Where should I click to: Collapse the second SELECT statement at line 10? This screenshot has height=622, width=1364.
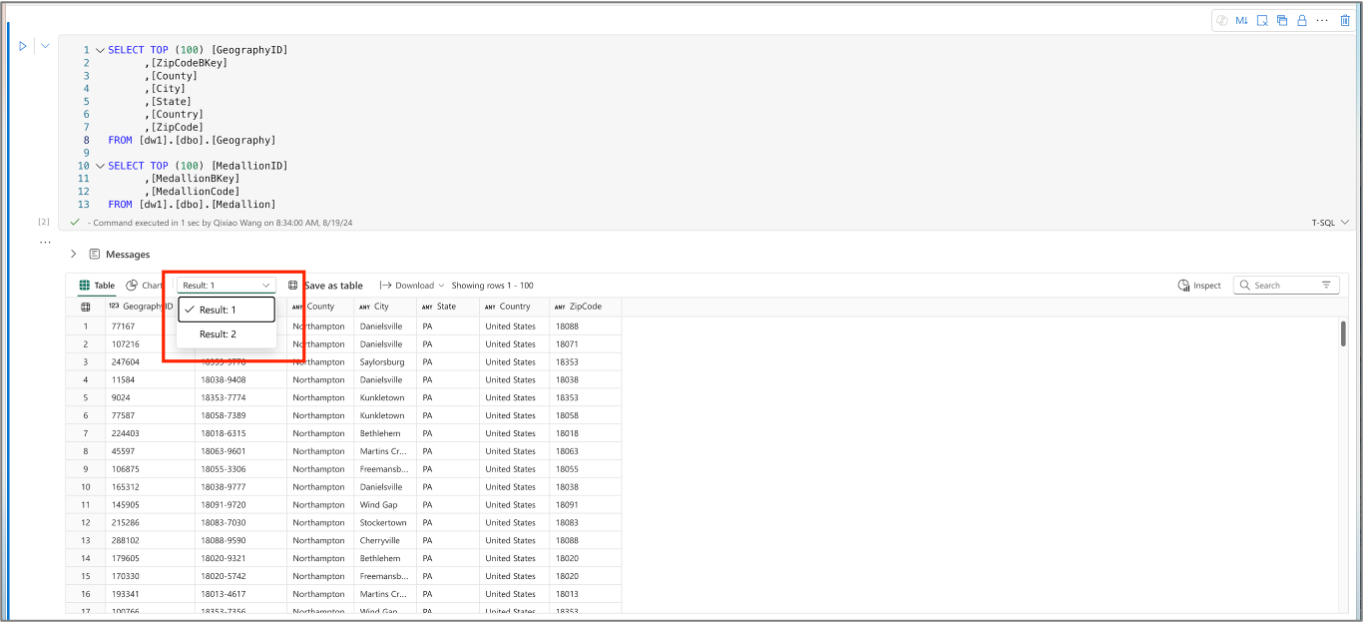[100, 166]
